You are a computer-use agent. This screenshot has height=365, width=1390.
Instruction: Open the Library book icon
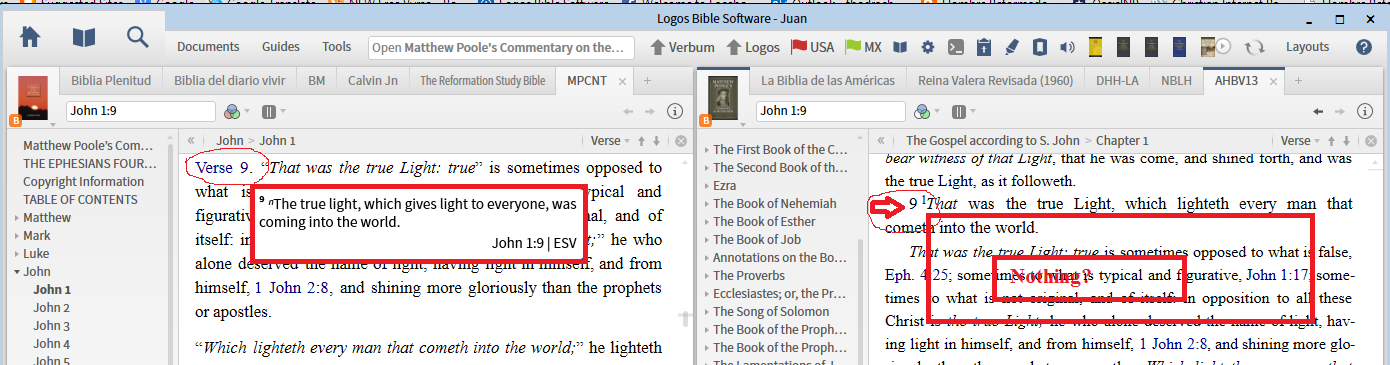tap(84, 37)
